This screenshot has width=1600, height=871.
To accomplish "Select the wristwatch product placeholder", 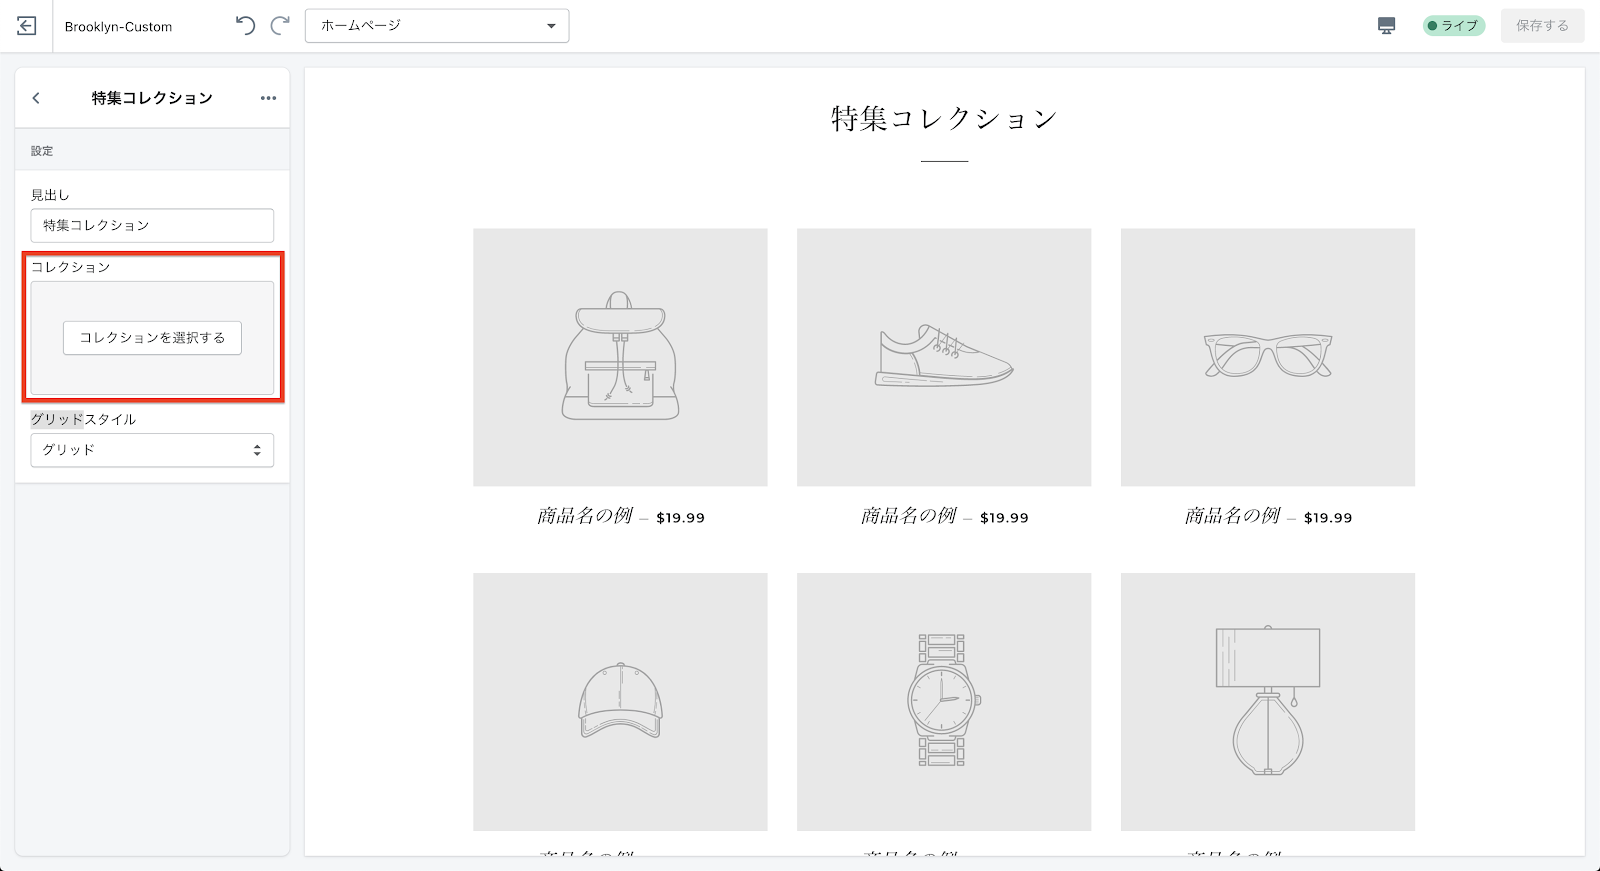I will coord(943,701).
